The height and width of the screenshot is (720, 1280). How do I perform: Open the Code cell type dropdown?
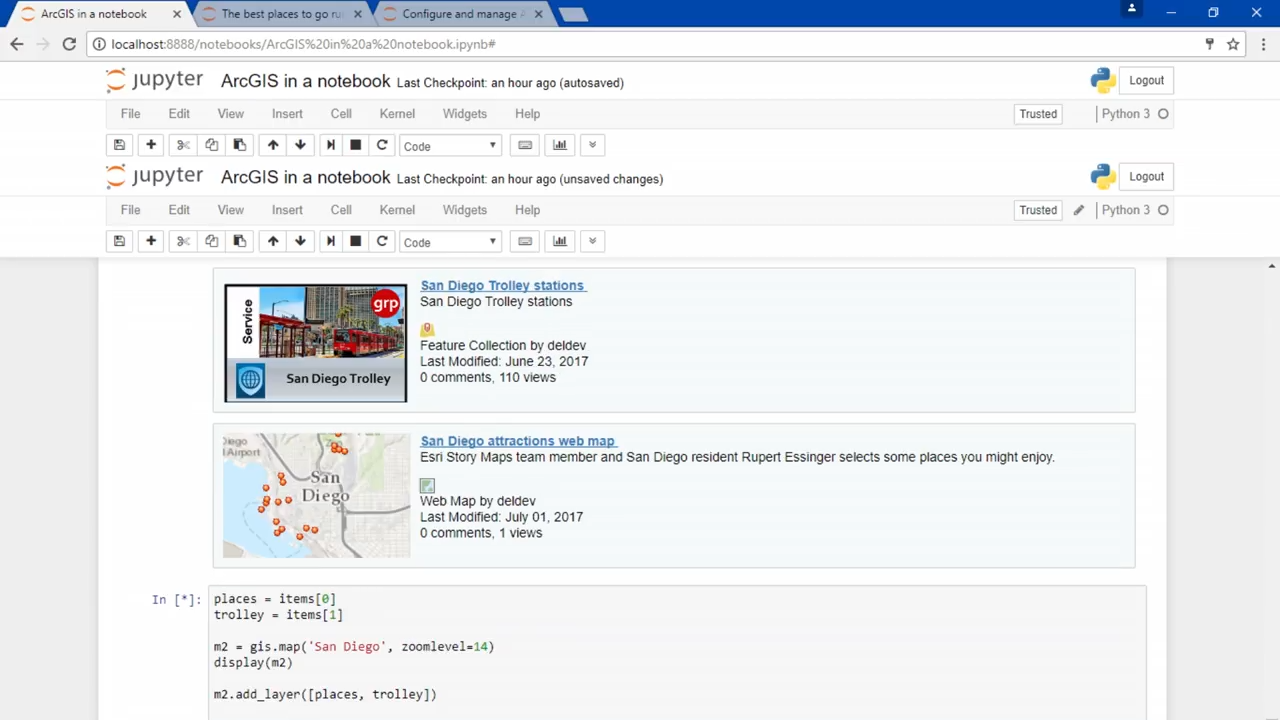point(450,242)
